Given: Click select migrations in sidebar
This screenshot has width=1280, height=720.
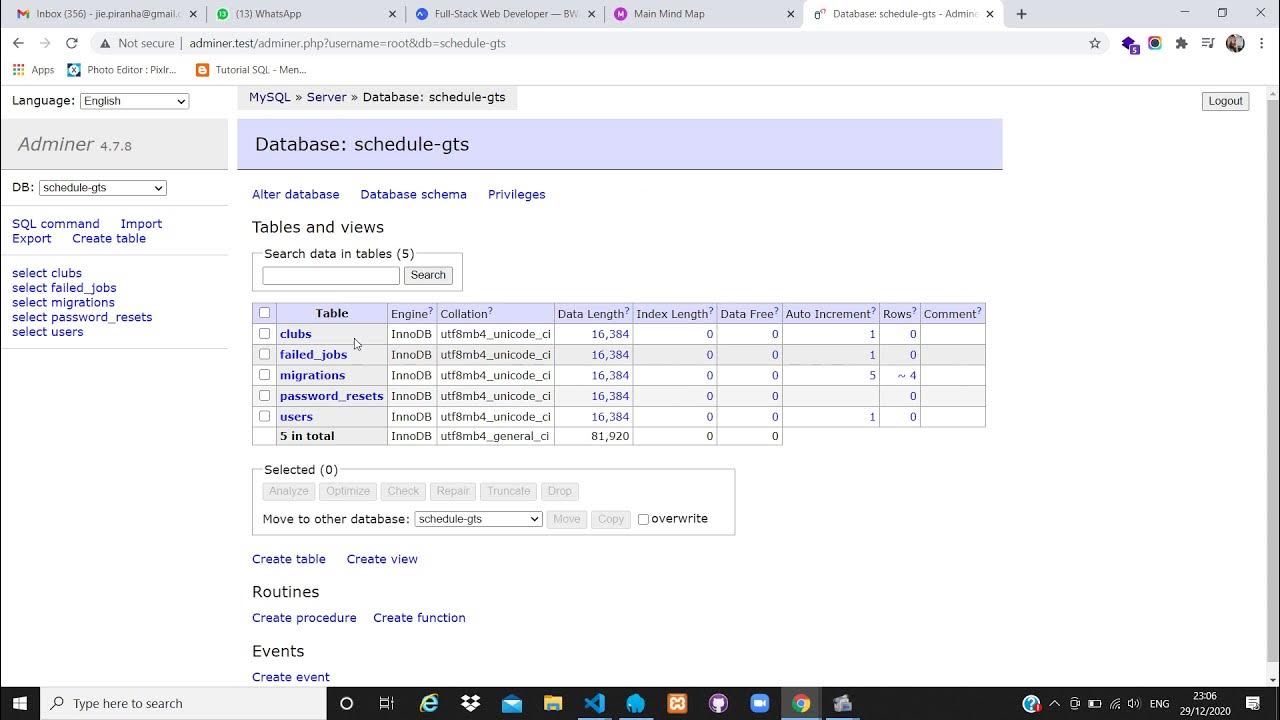Looking at the screenshot, I should coord(63,302).
